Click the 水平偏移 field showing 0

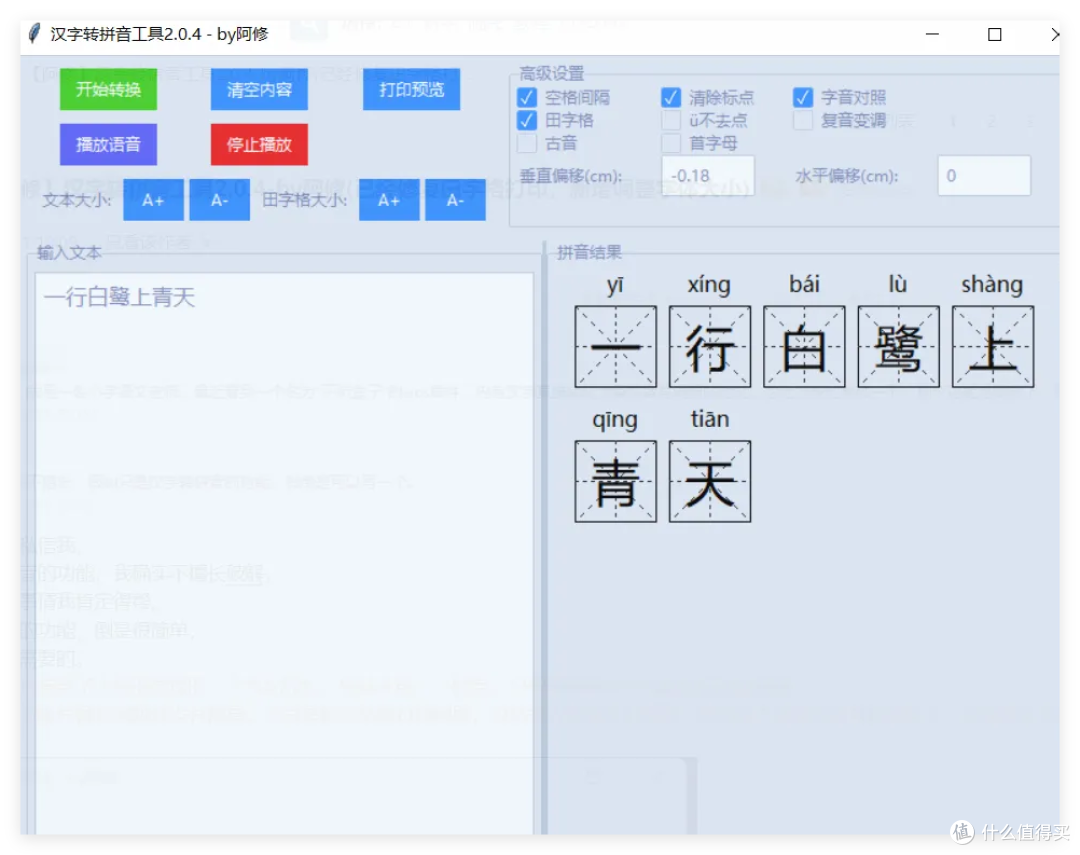(x=984, y=176)
